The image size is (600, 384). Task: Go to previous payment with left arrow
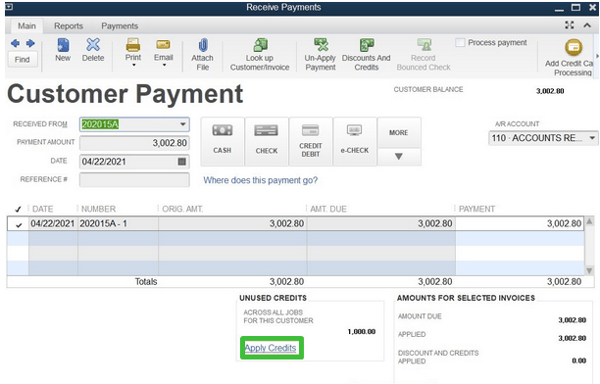[15, 43]
